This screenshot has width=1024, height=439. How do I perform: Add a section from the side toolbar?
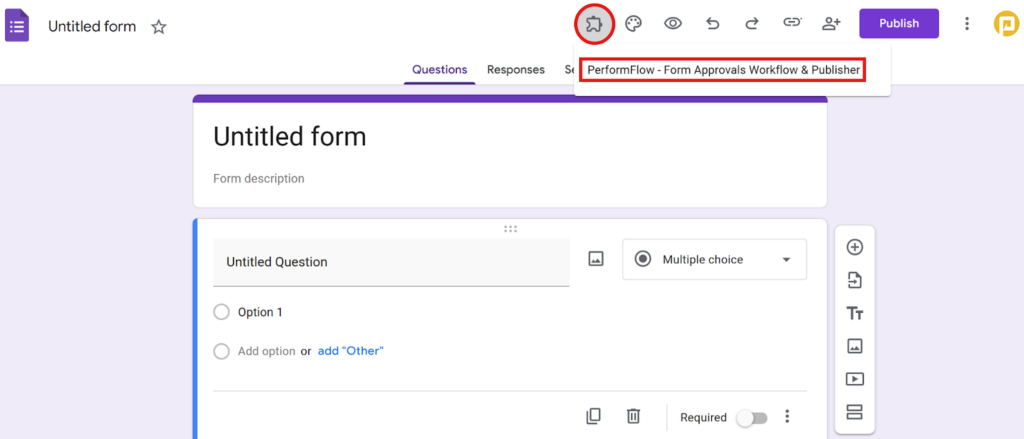pyautogui.click(x=854, y=412)
